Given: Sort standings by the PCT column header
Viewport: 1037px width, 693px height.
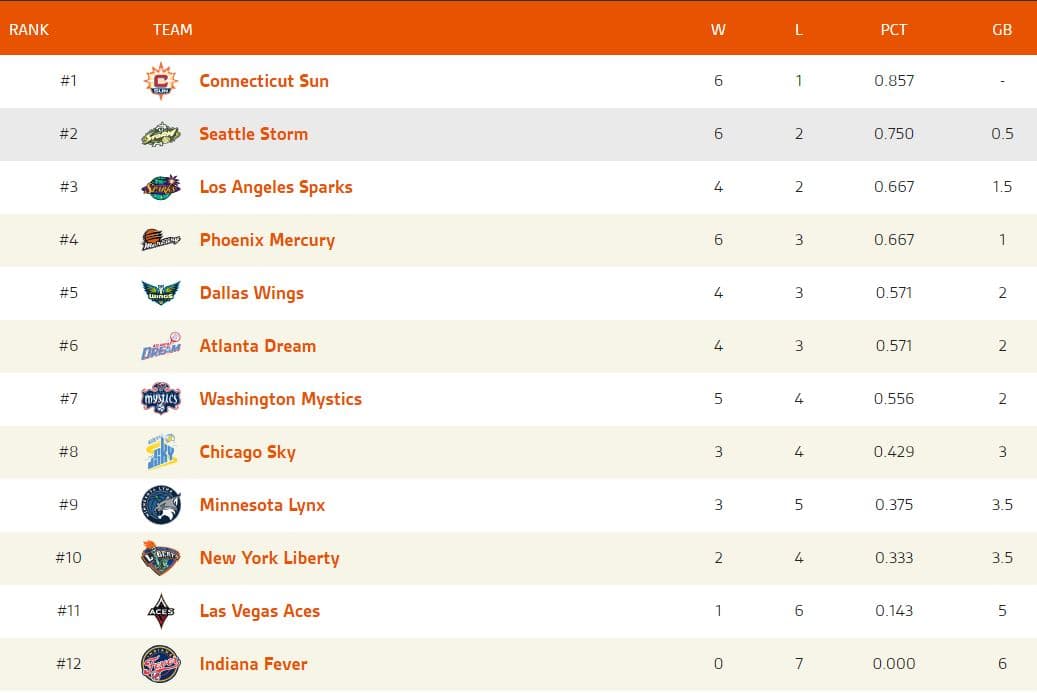Looking at the screenshot, I should pyautogui.click(x=893, y=29).
